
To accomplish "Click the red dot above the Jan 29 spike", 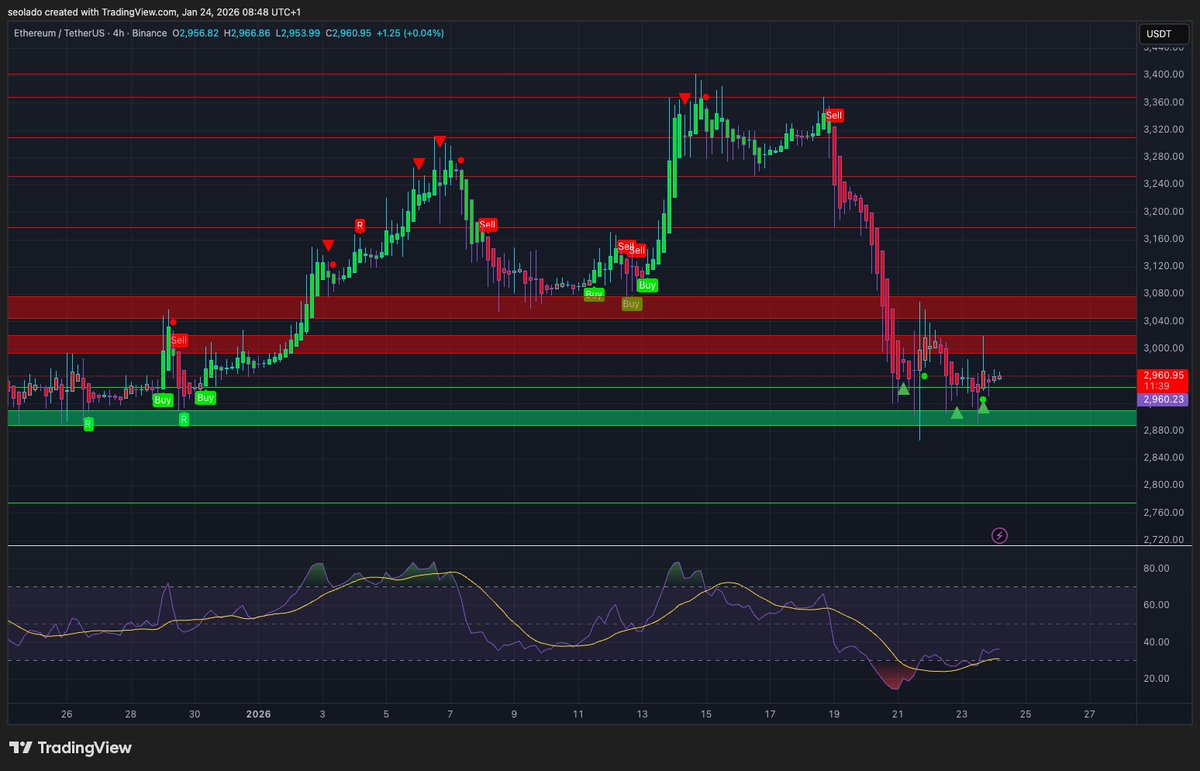I will pyautogui.click(x=172, y=322).
